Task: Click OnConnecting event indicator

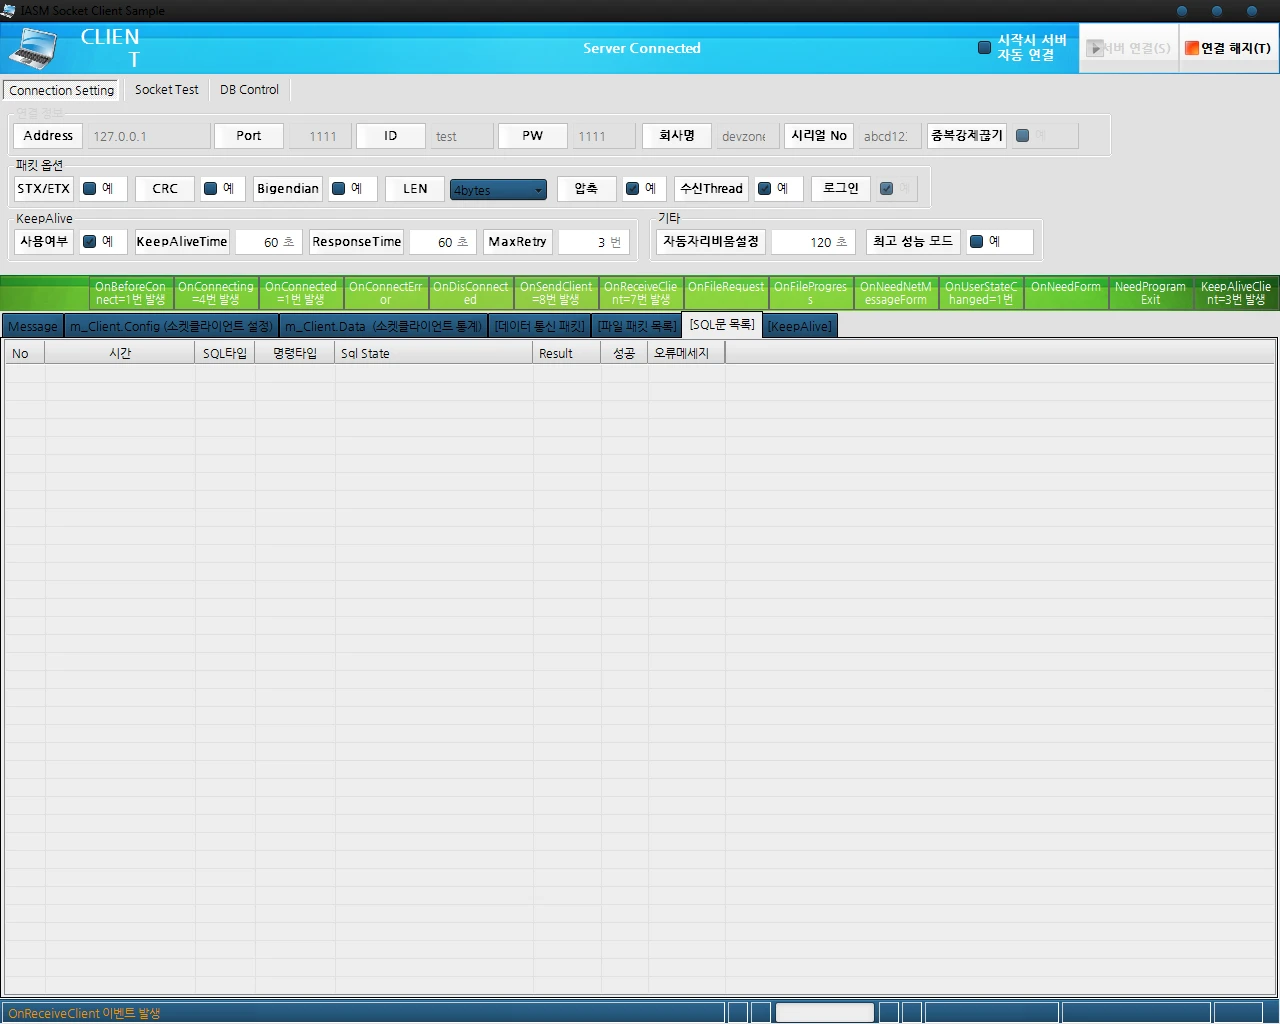Action: click(216, 293)
